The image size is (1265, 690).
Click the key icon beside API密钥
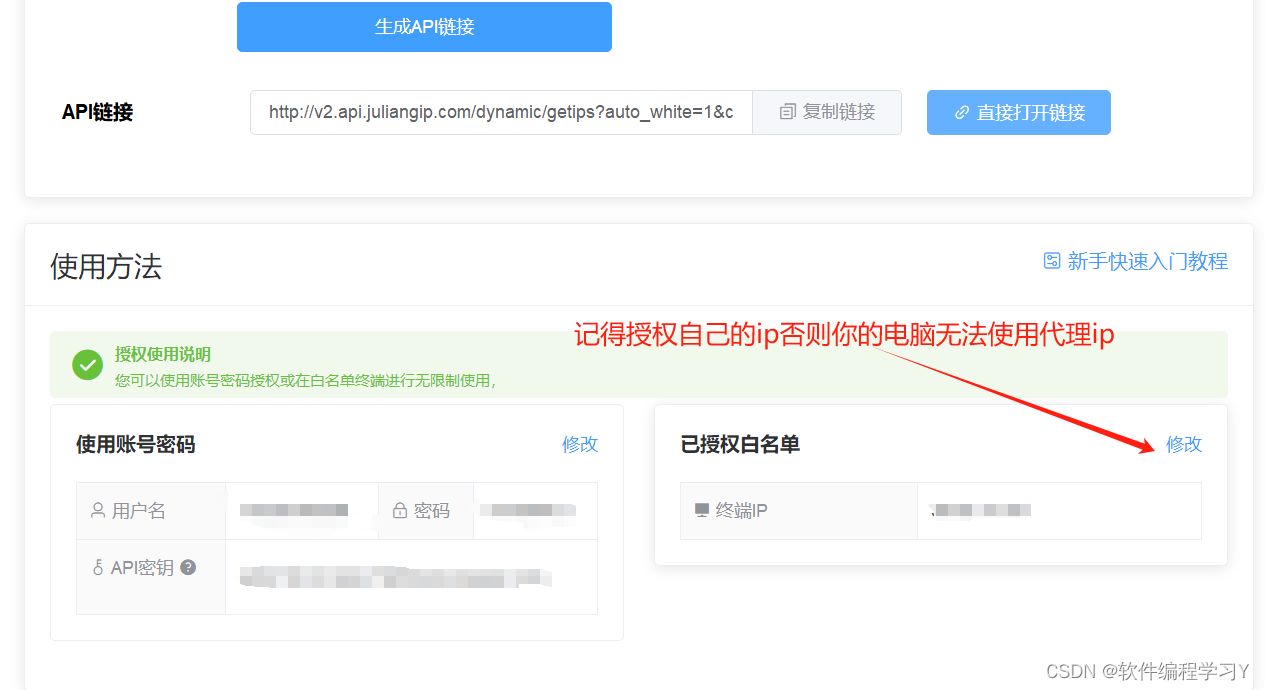pyautogui.click(x=98, y=567)
